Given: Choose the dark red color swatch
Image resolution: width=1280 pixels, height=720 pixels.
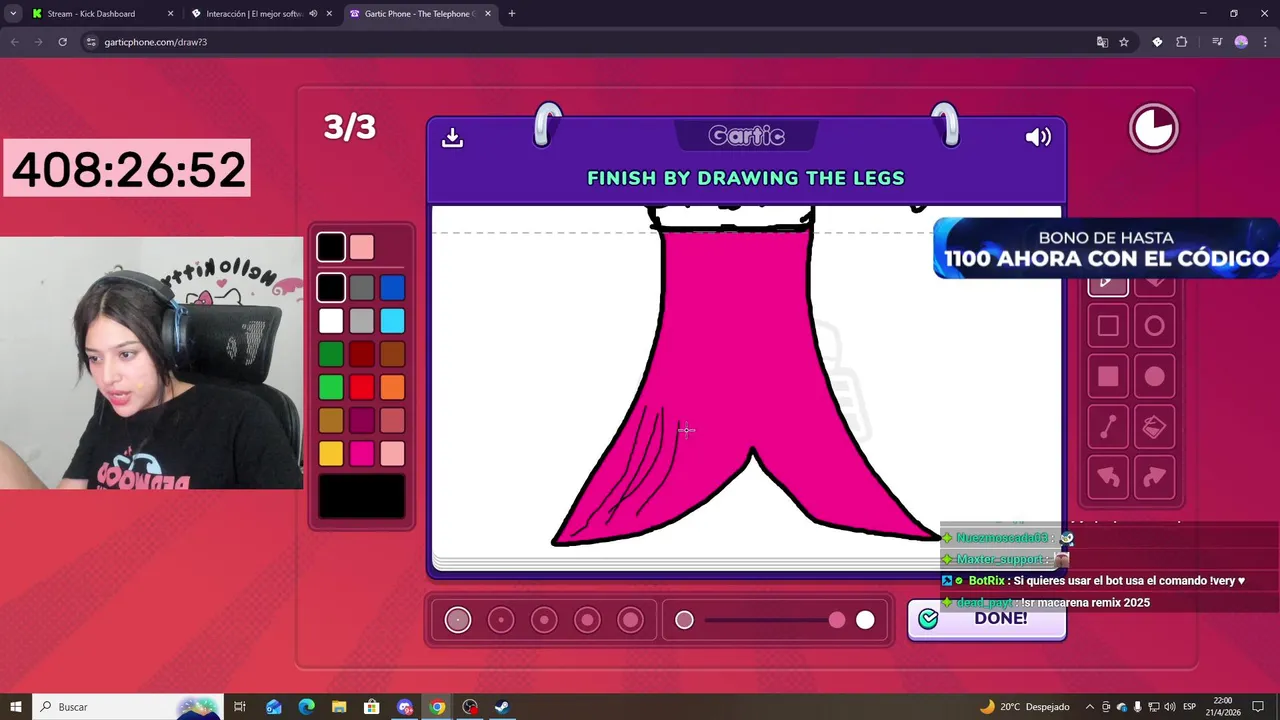Looking at the screenshot, I should pyautogui.click(x=362, y=354).
